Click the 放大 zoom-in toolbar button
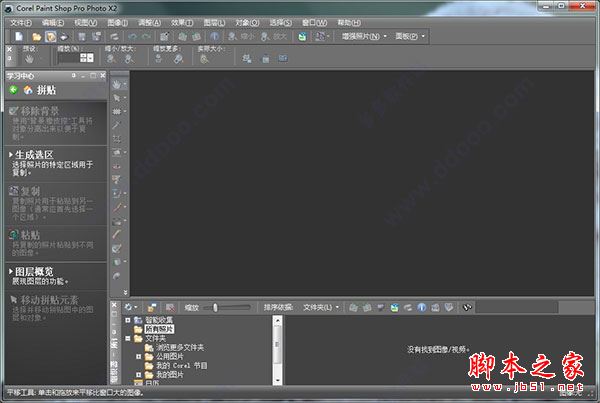 274,37
